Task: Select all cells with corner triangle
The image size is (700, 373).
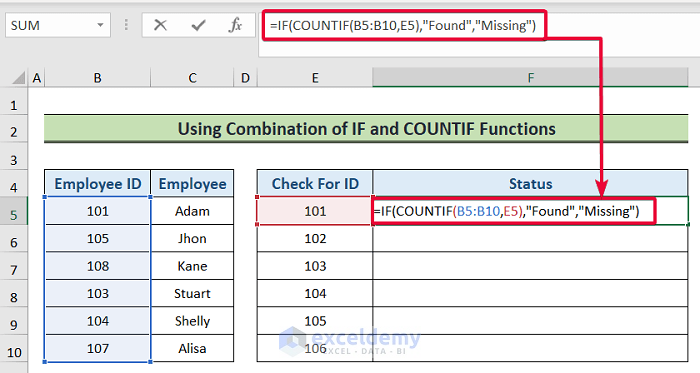Action: point(18,78)
